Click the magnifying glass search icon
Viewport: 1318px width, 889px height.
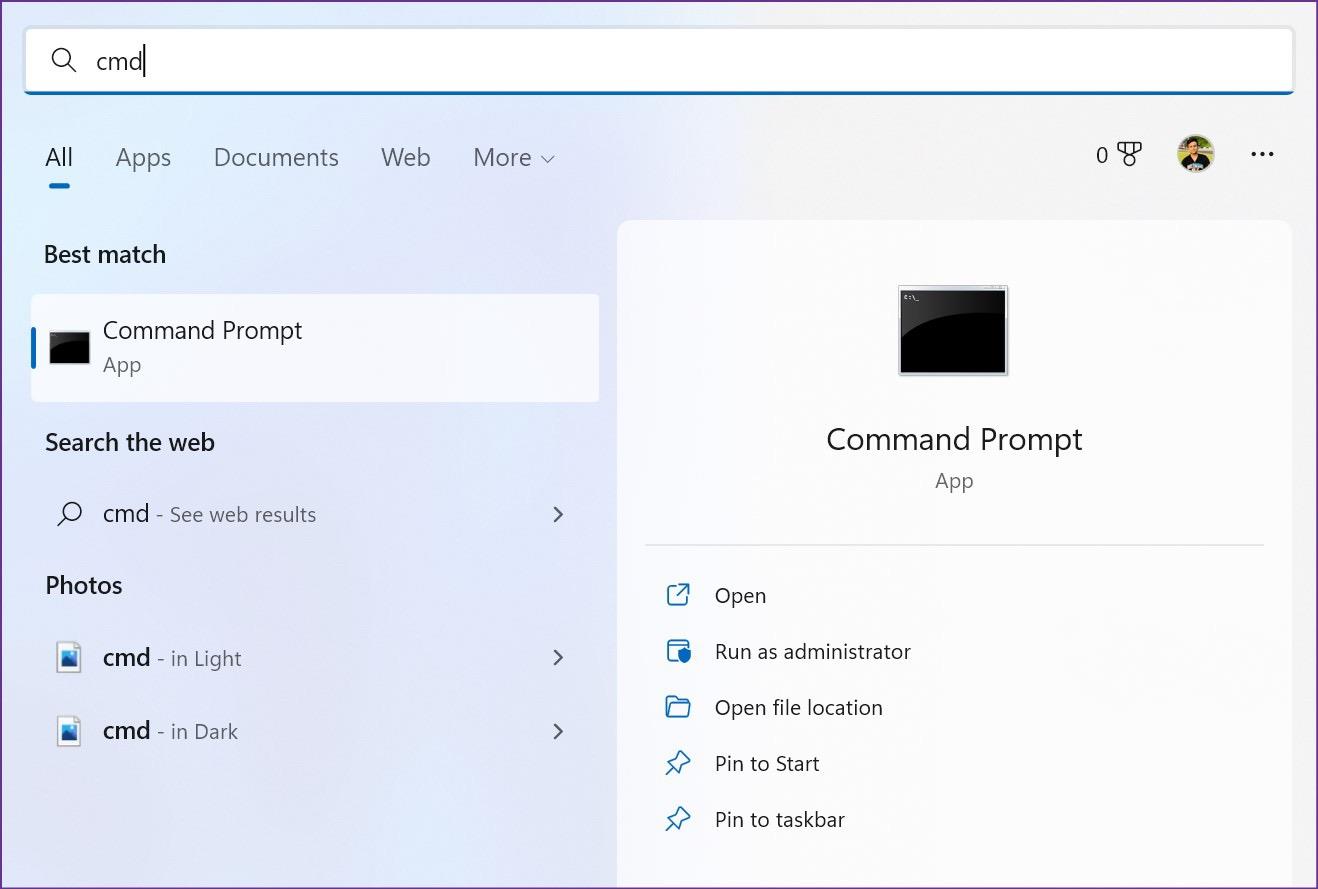[x=63, y=60]
